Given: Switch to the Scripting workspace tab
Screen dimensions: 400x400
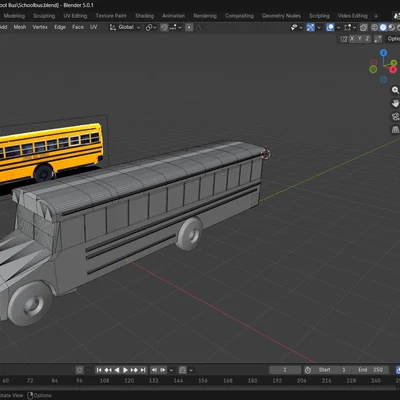Looking at the screenshot, I should pos(319,16).
